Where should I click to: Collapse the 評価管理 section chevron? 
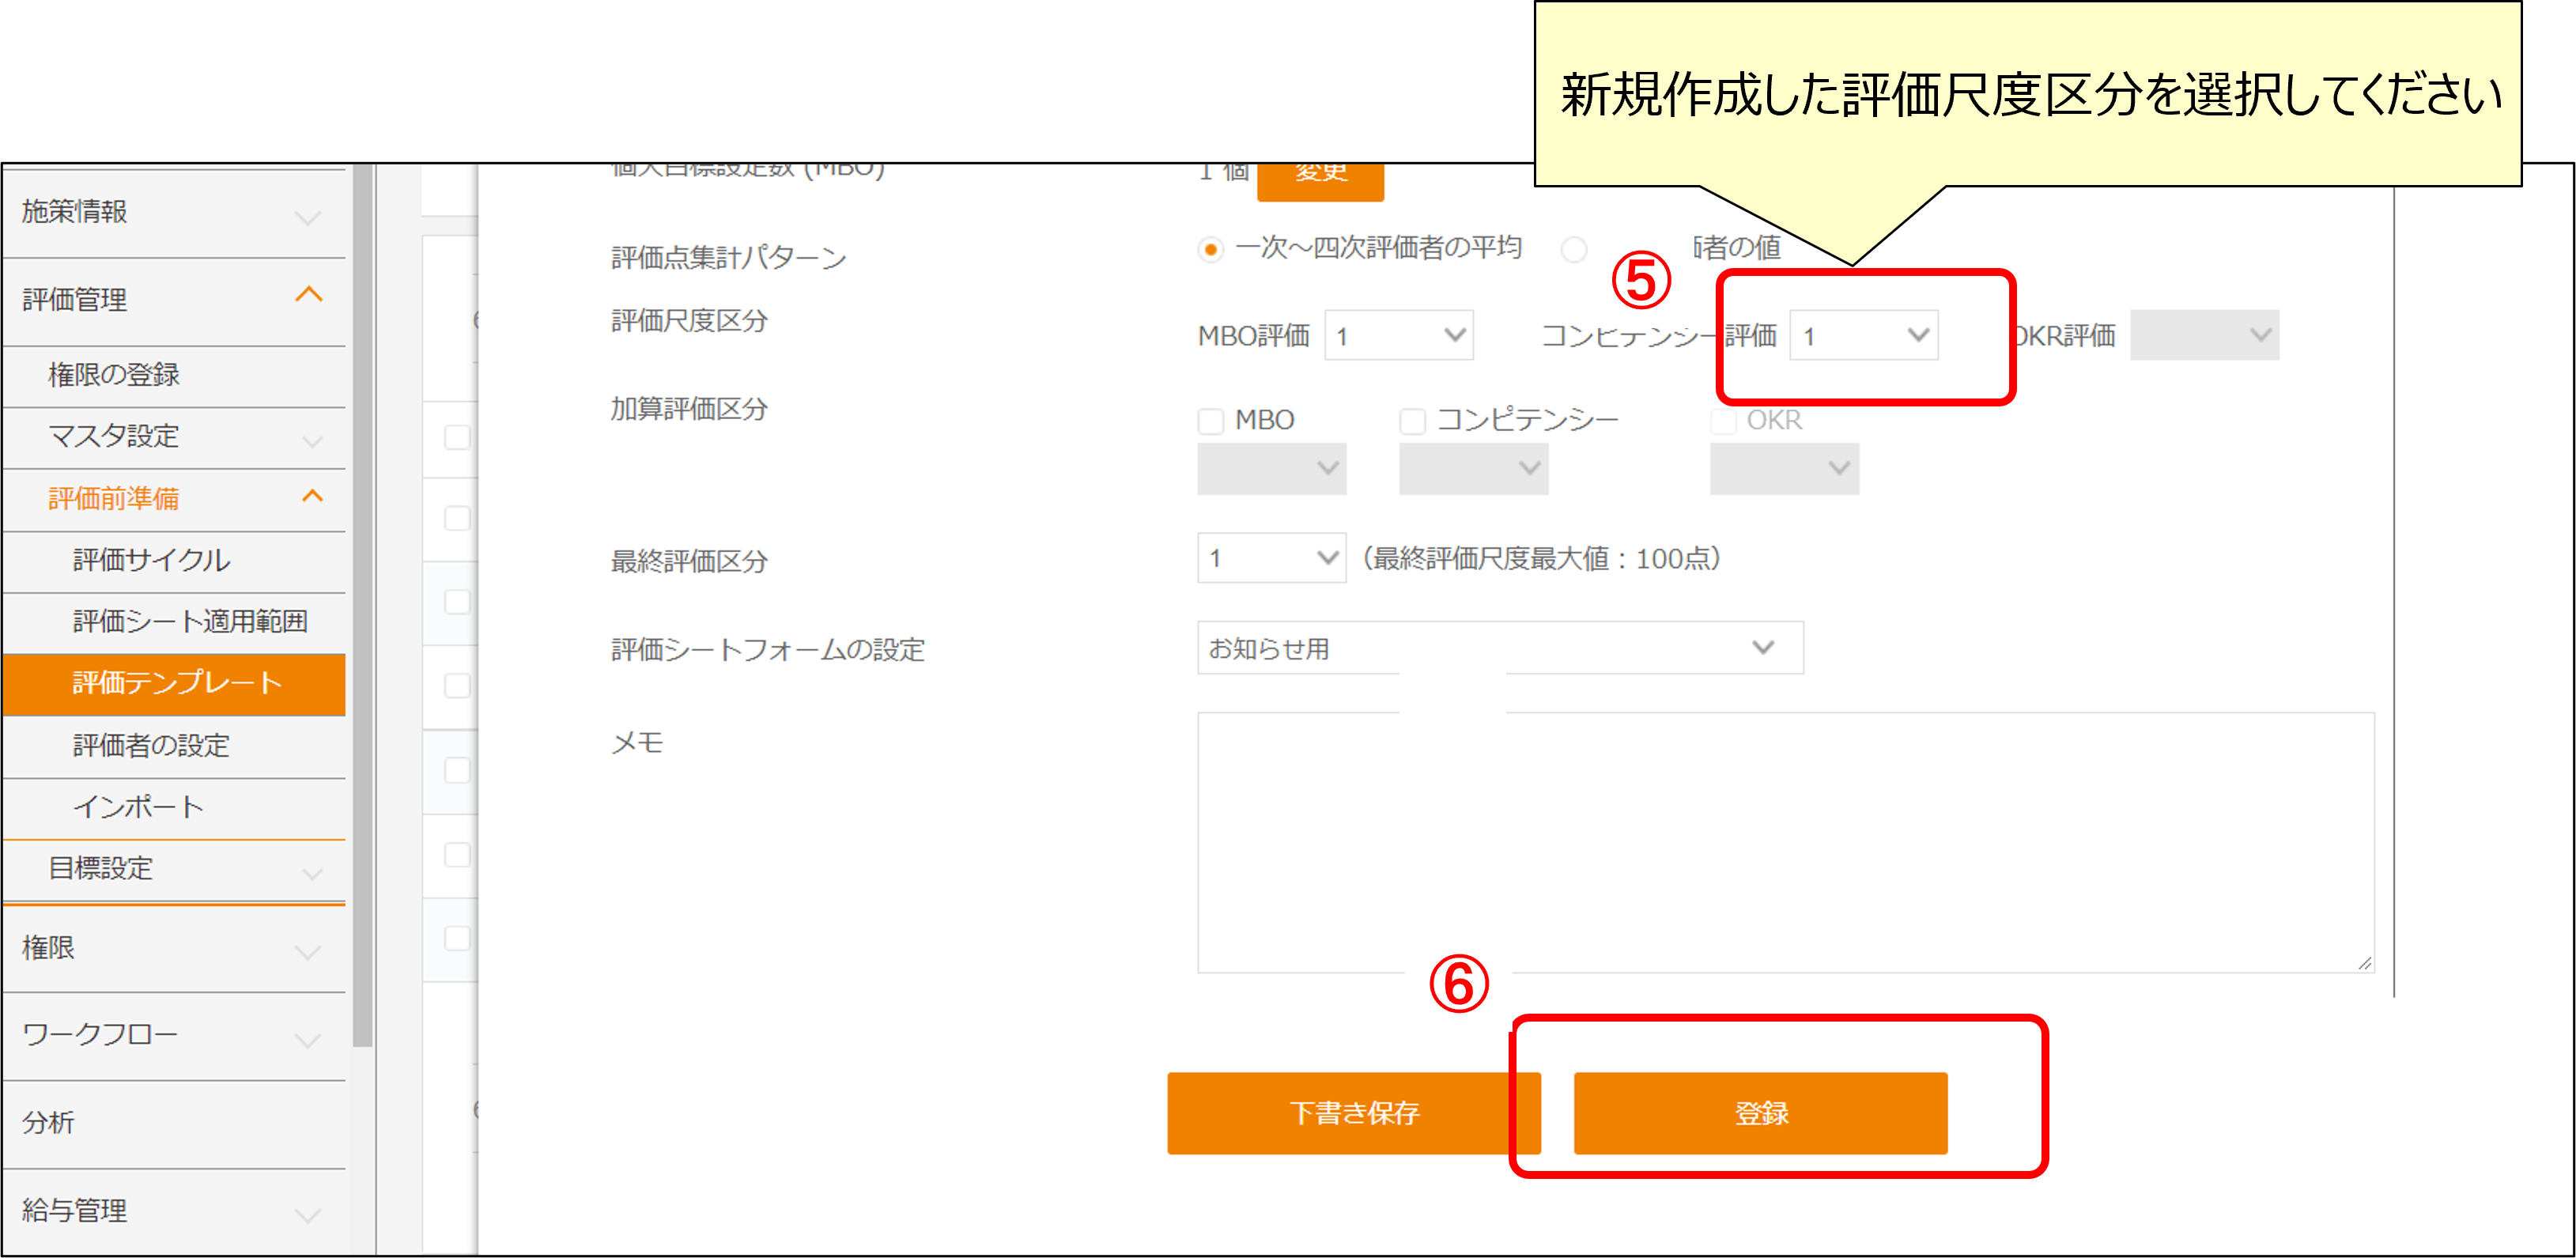point(309,295)
